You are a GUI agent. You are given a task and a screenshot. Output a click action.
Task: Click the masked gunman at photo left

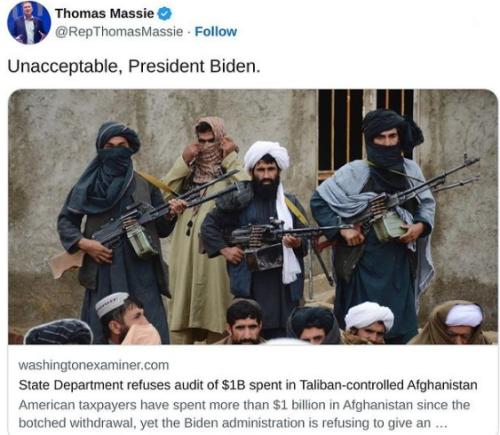(115, 213)
